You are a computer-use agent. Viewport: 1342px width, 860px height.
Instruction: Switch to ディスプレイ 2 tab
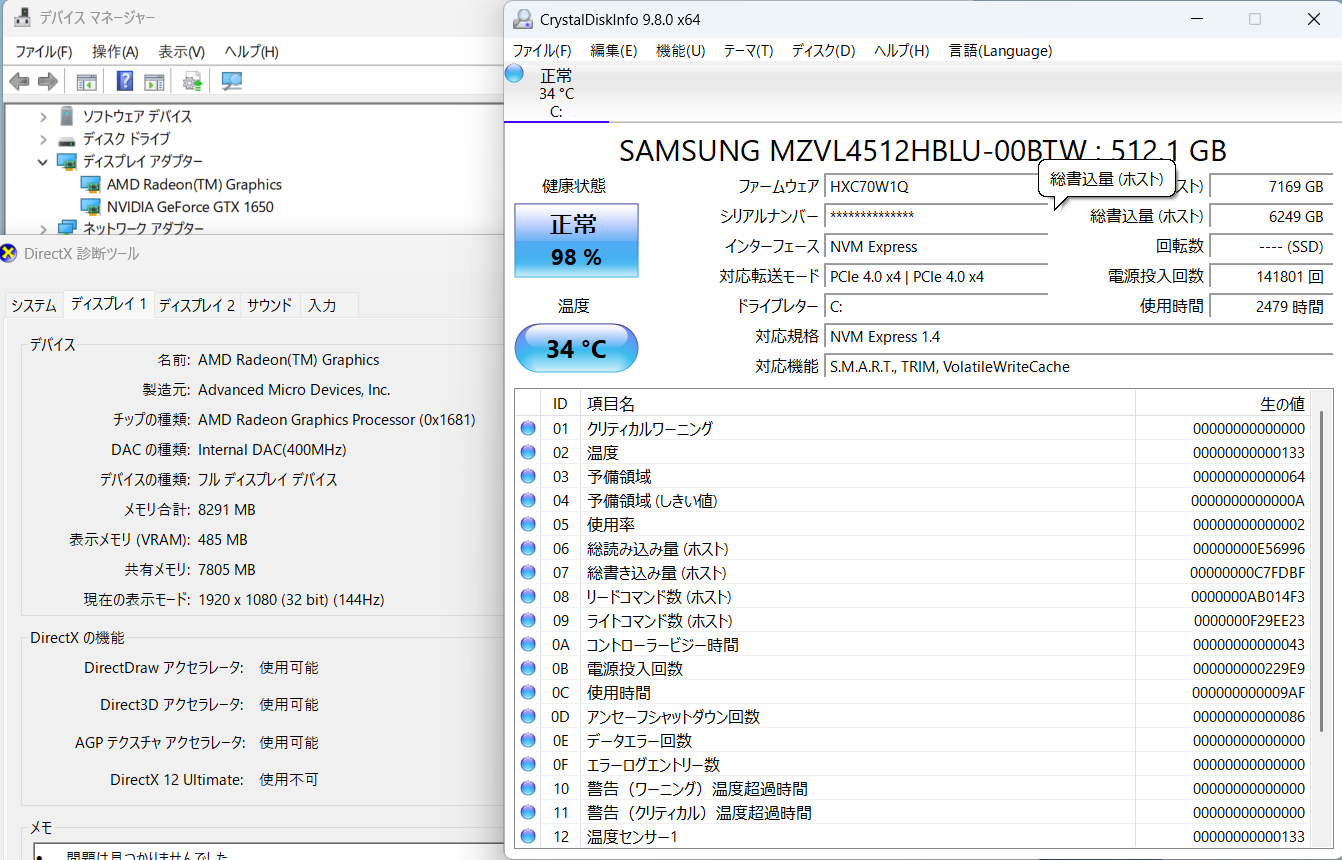point(197,305)
